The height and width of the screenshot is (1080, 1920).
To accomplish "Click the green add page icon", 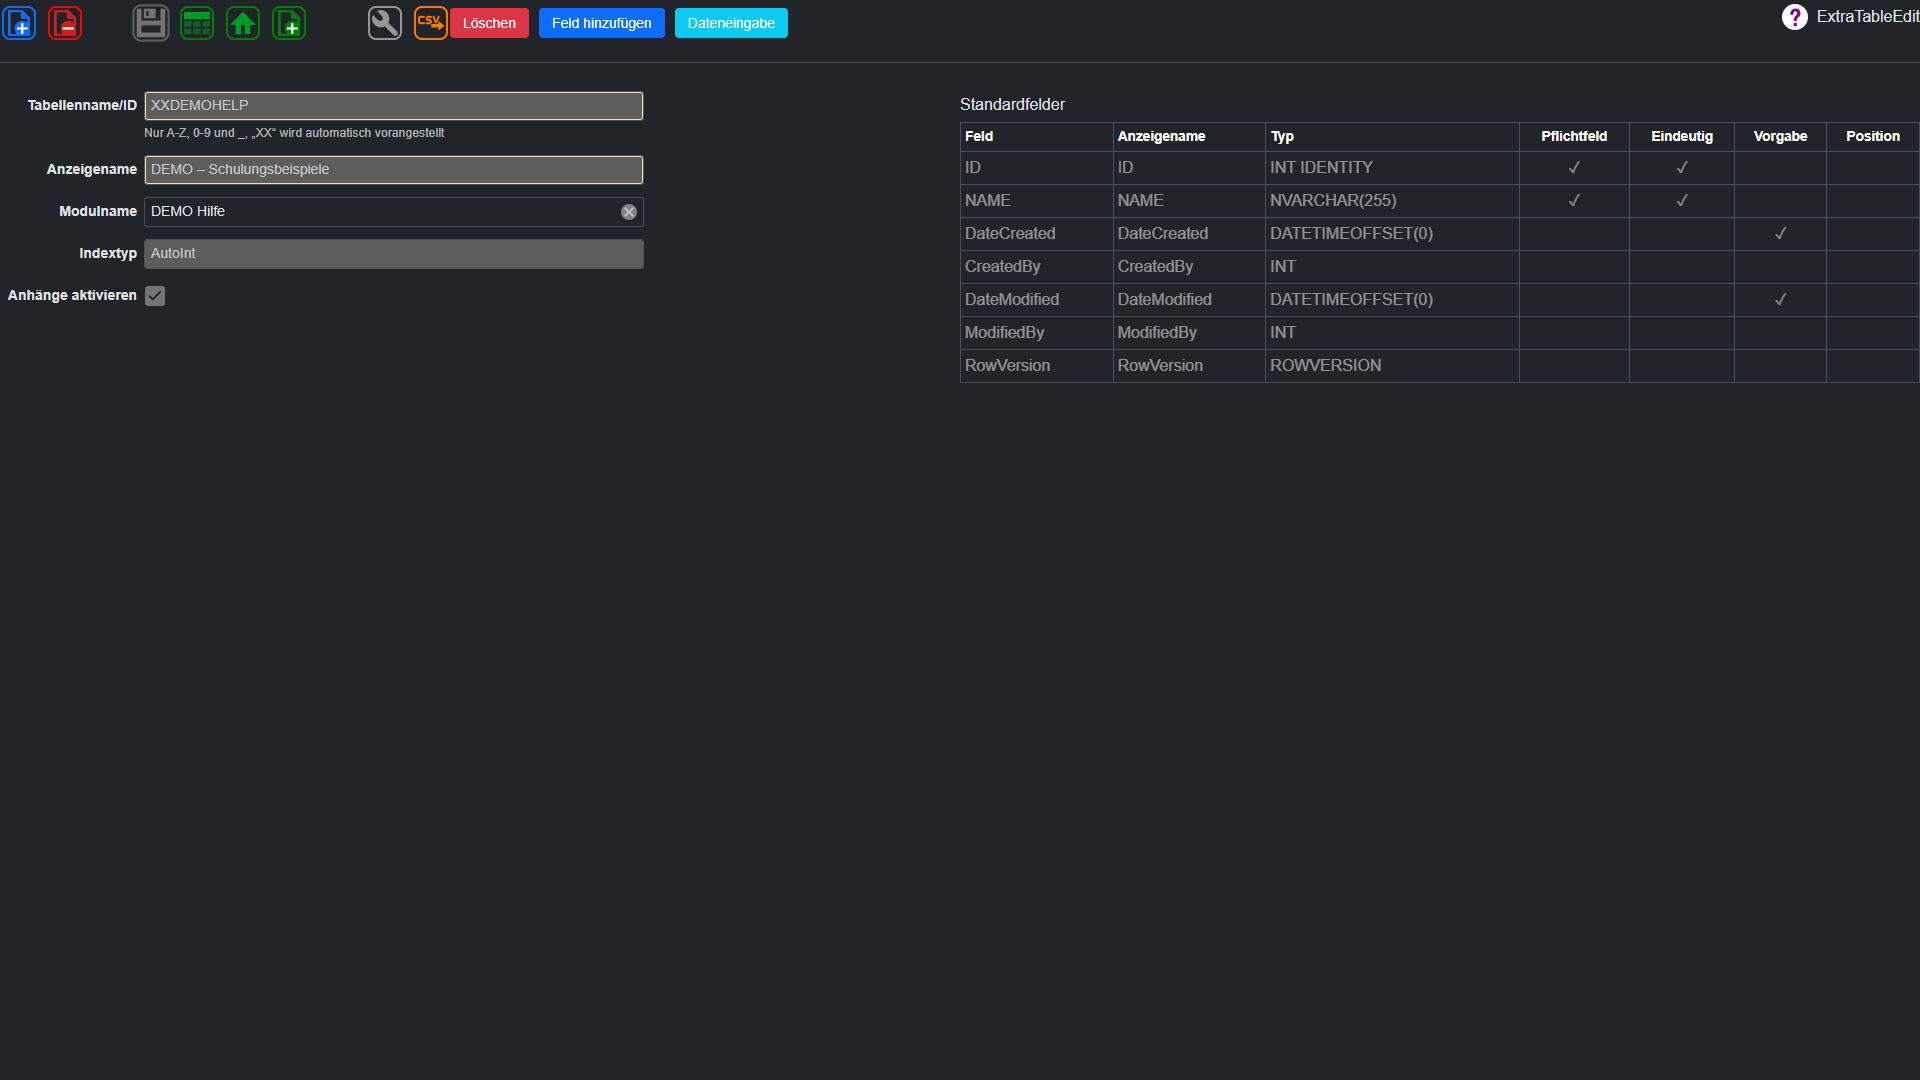I will click(x=289, y=22).
